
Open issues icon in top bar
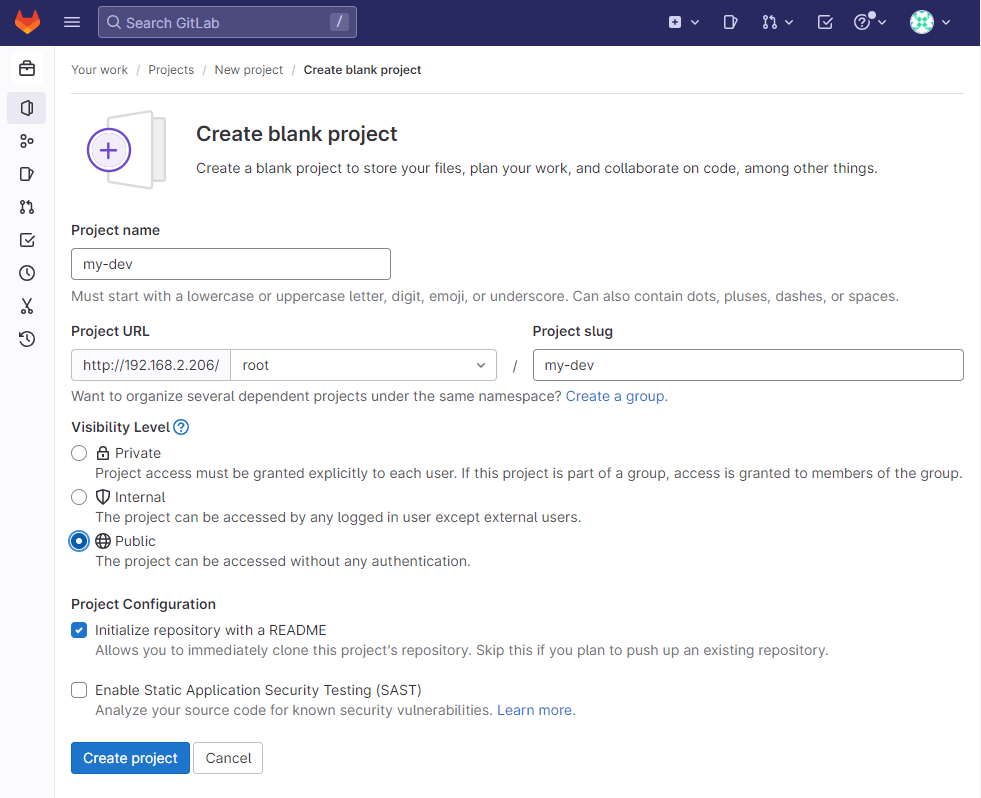tap(730, 23)
